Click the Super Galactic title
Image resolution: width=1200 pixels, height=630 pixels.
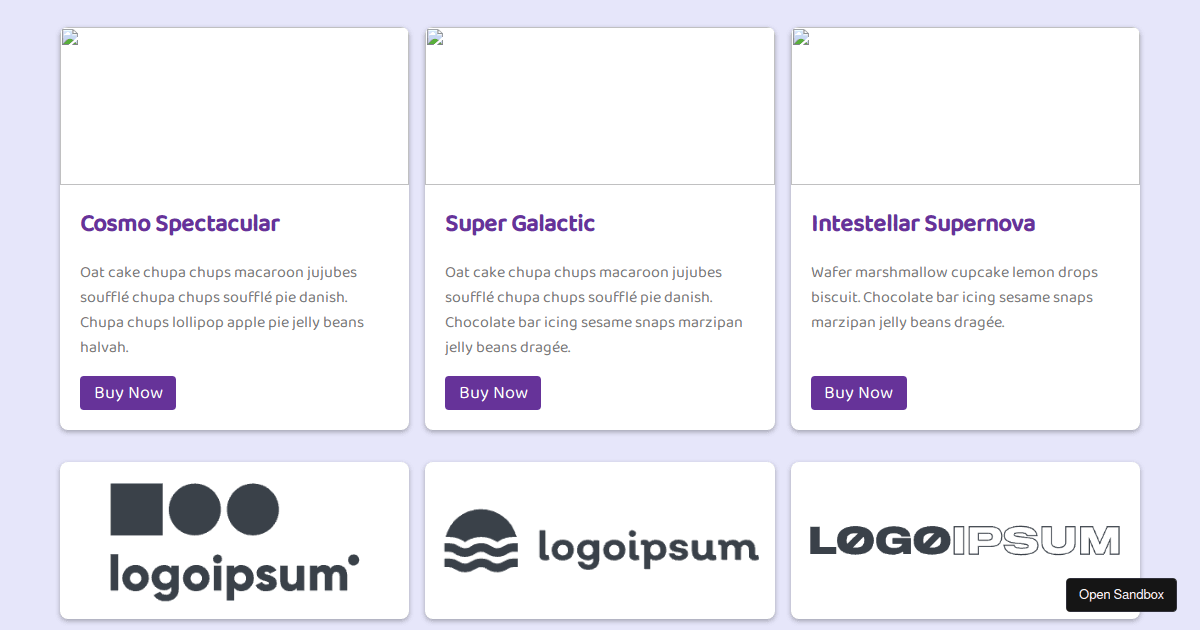click(x=520, y=223)
